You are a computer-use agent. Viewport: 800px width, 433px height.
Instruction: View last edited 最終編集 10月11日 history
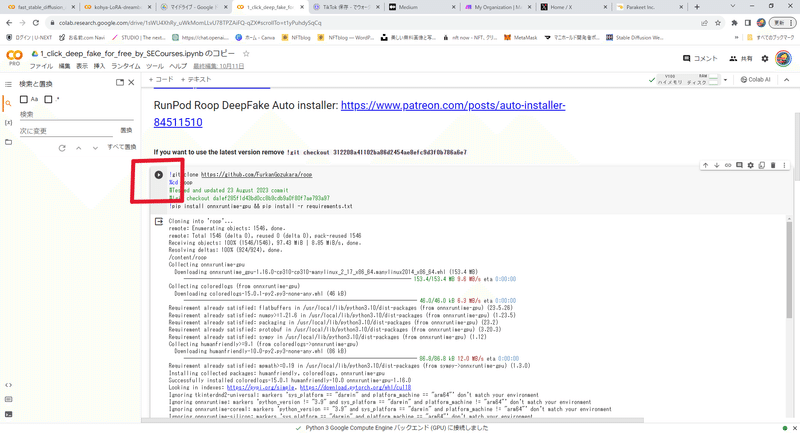pos(218,66)
